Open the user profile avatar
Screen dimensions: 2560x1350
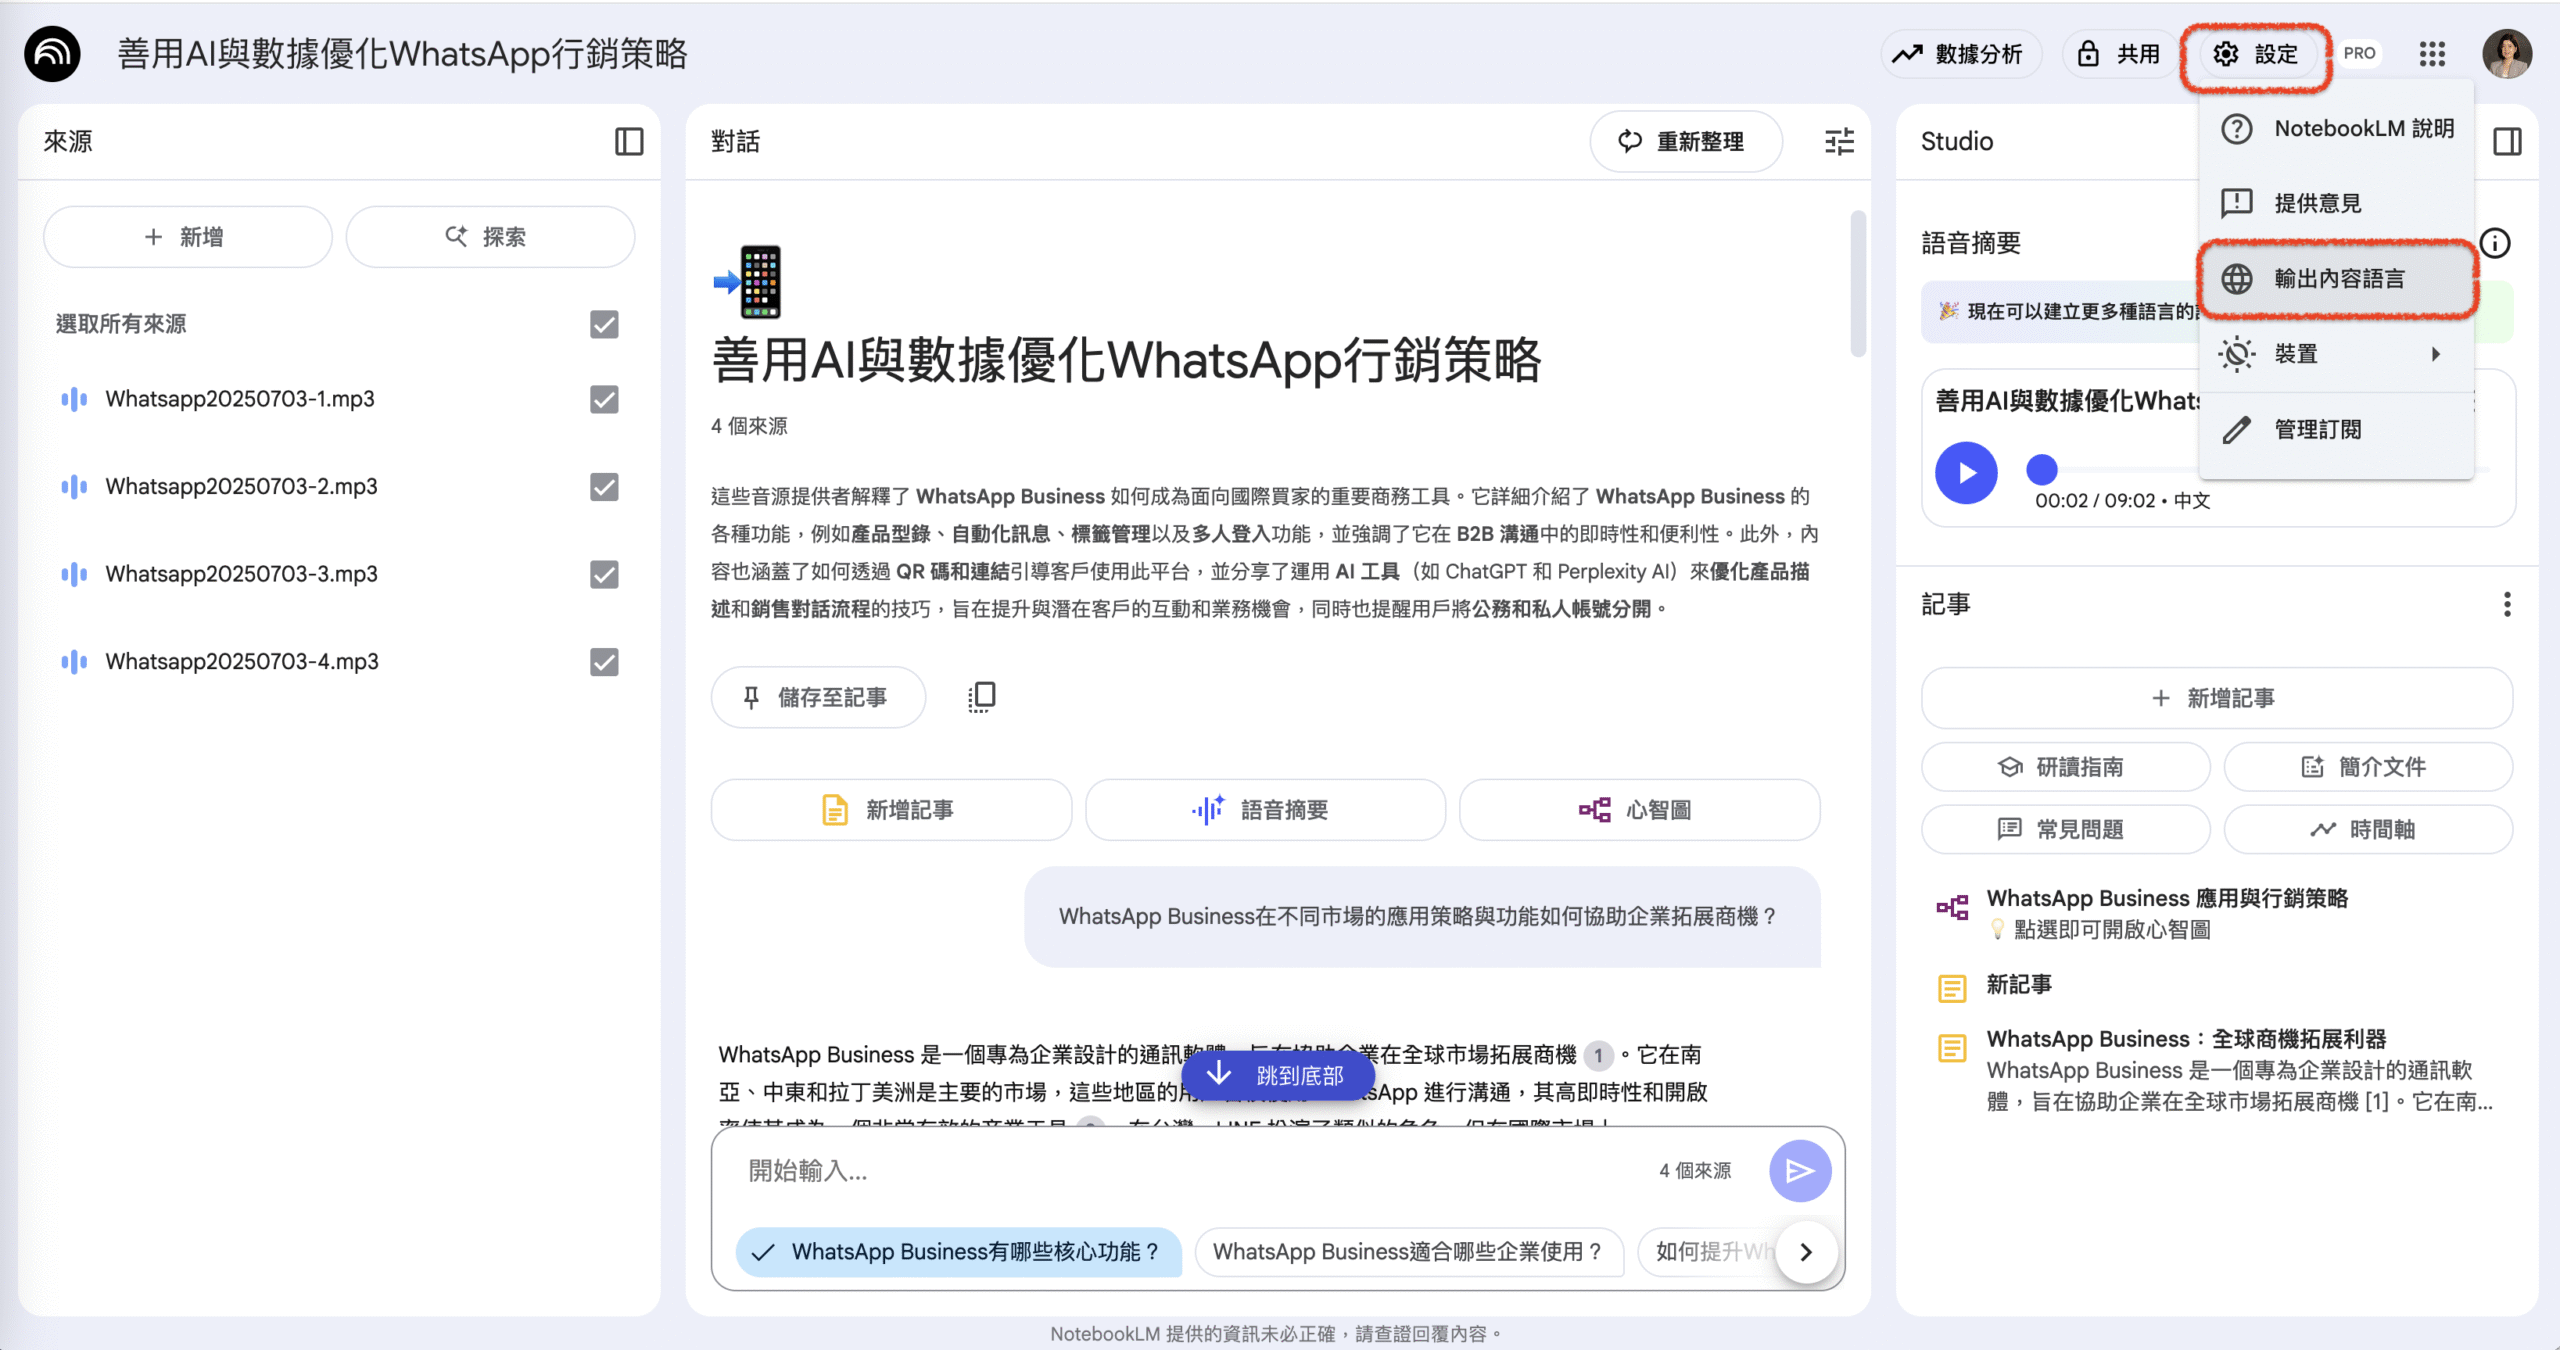click(x=2507, y=54)
